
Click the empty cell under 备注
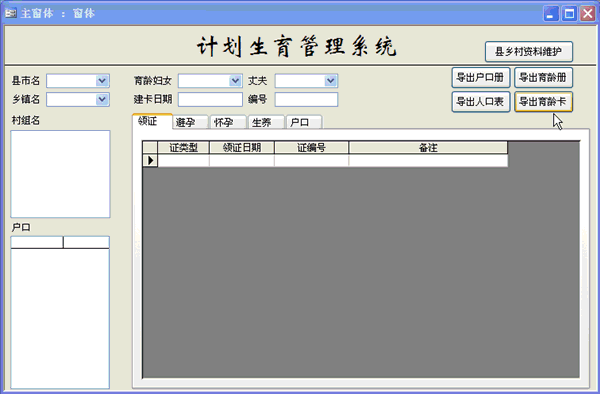coord(428,161)
